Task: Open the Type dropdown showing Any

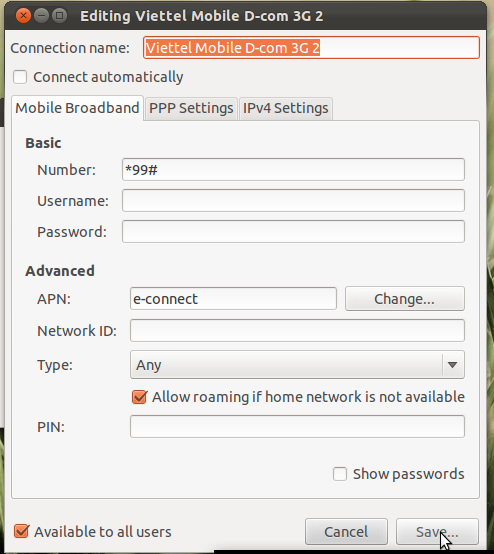Action: (x=297, y=365)
